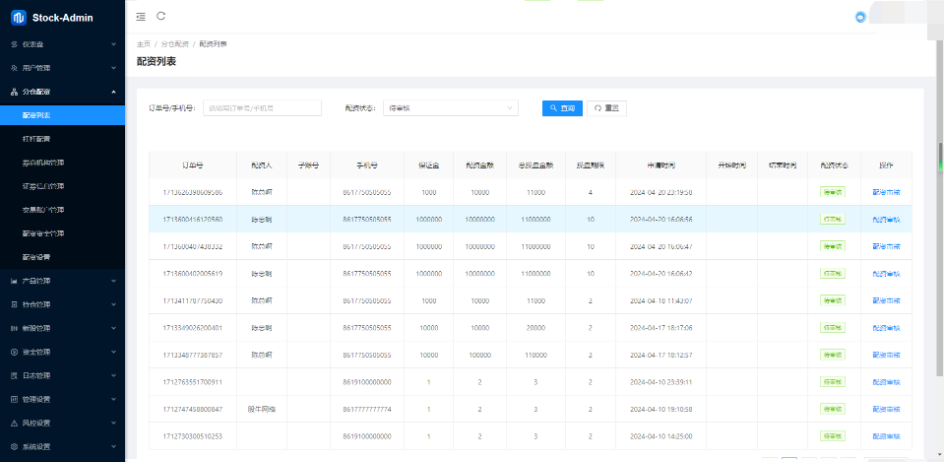Screen dimensions: 944x462
Task: Open the 管理设置 sidebar menu
Action: 63,399
